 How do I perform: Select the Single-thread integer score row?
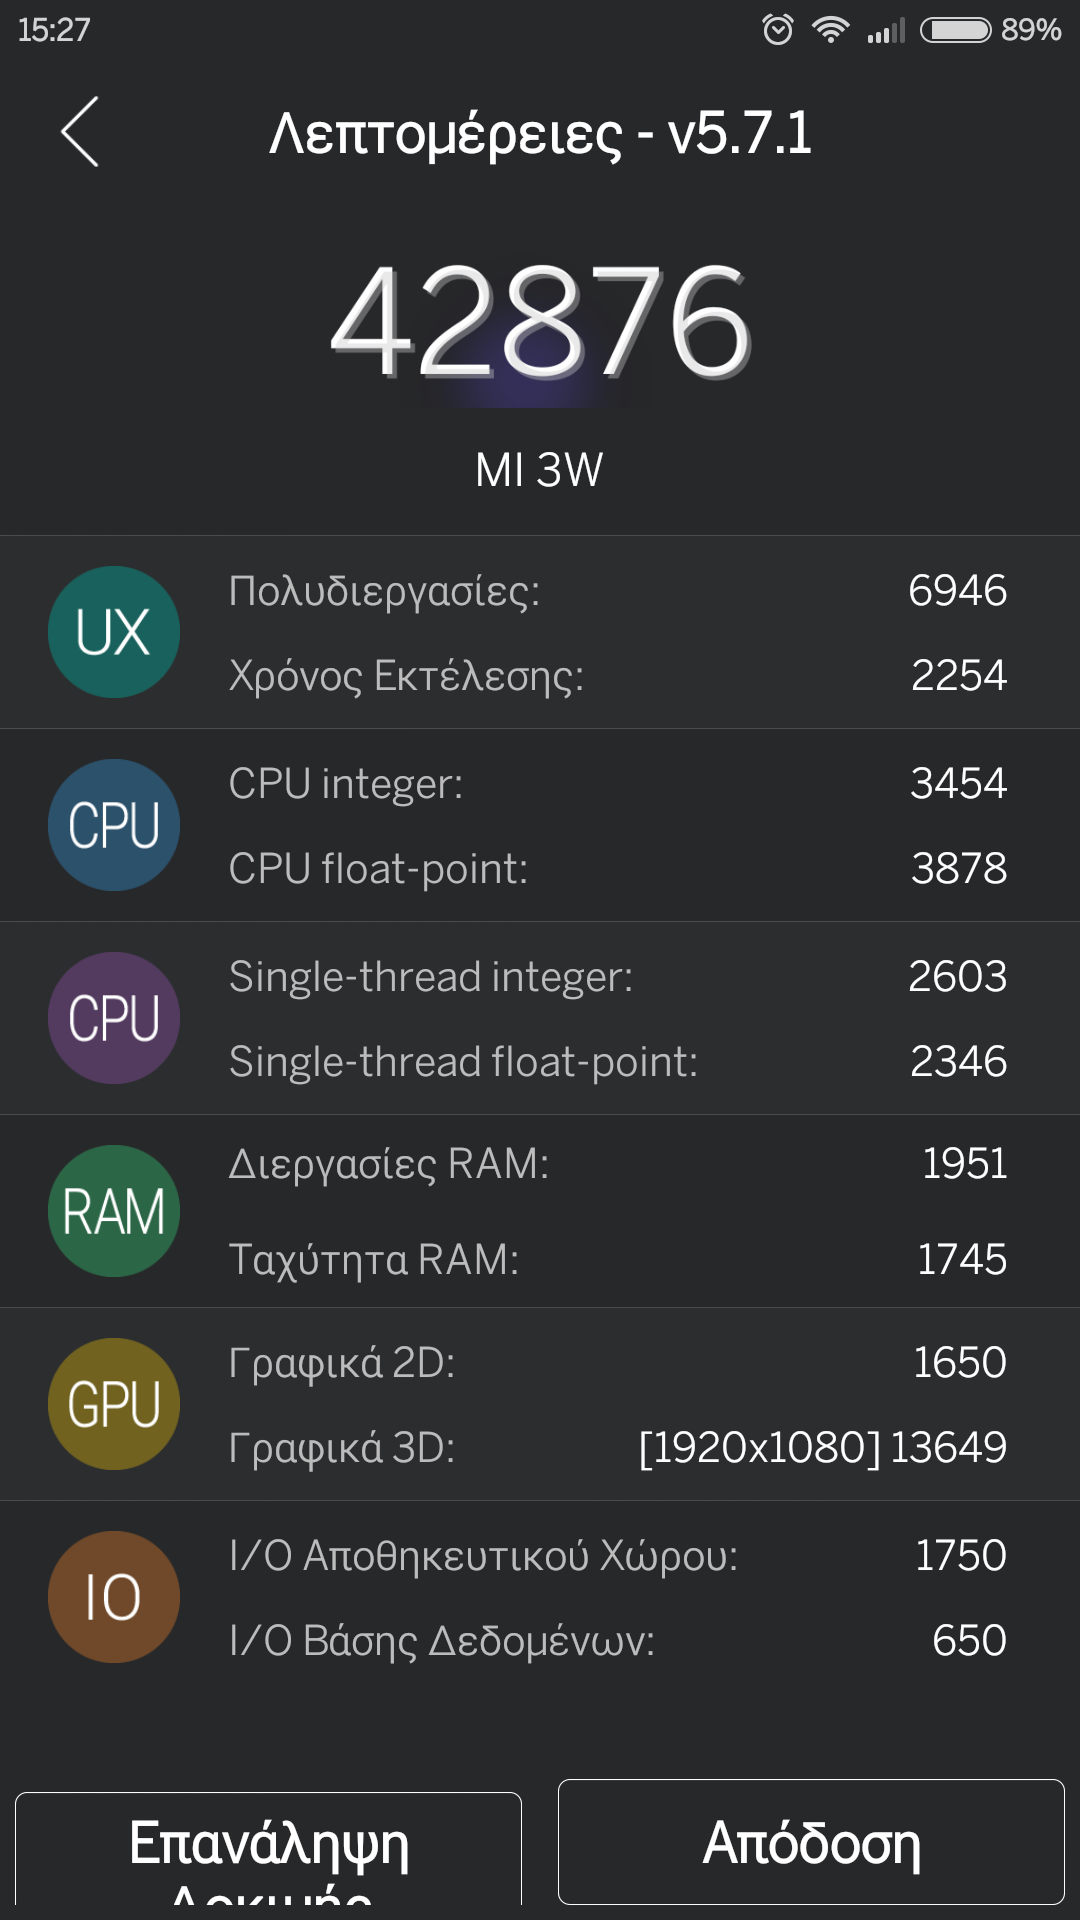coord(616,977)
